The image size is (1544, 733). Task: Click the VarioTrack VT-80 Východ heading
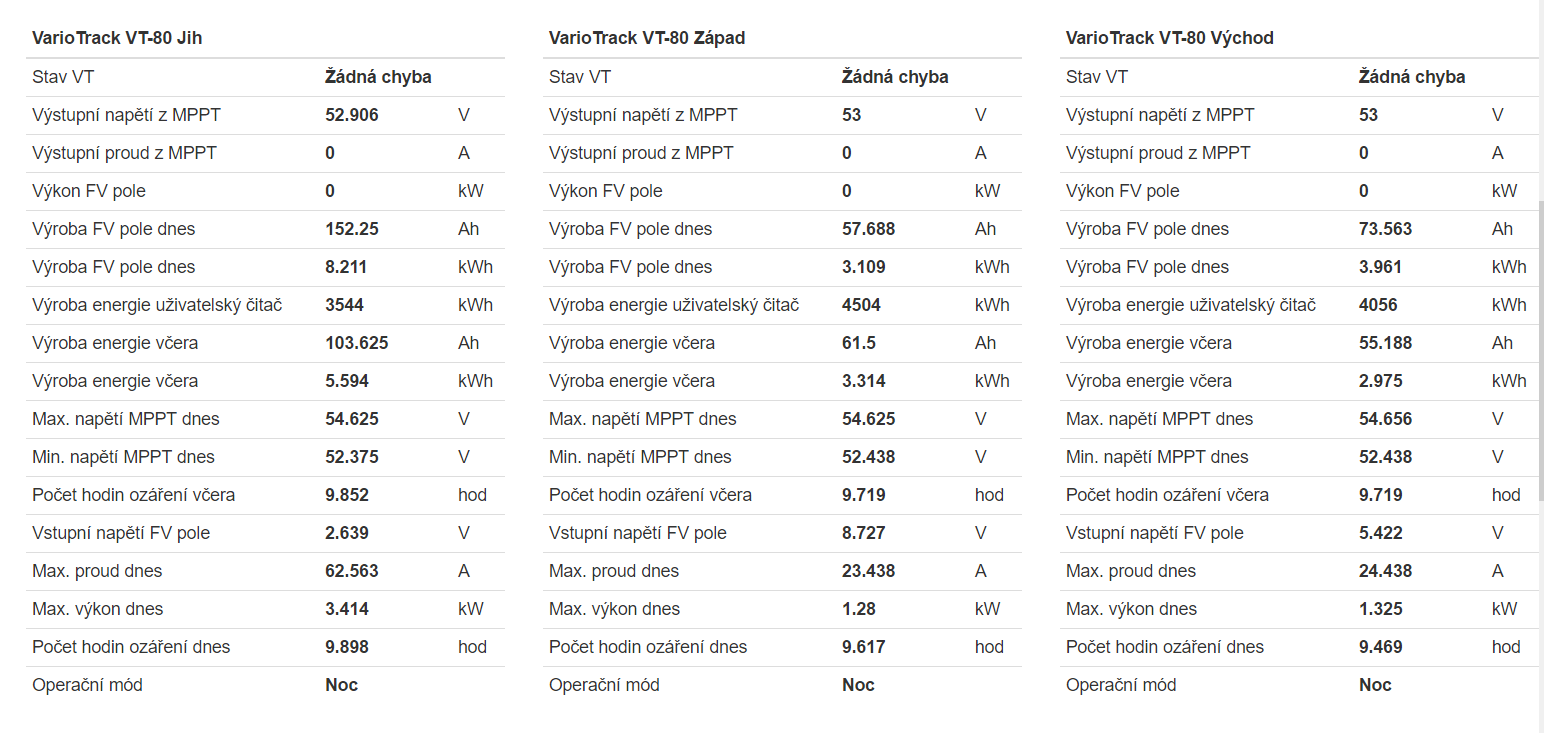pos(1169,38)
